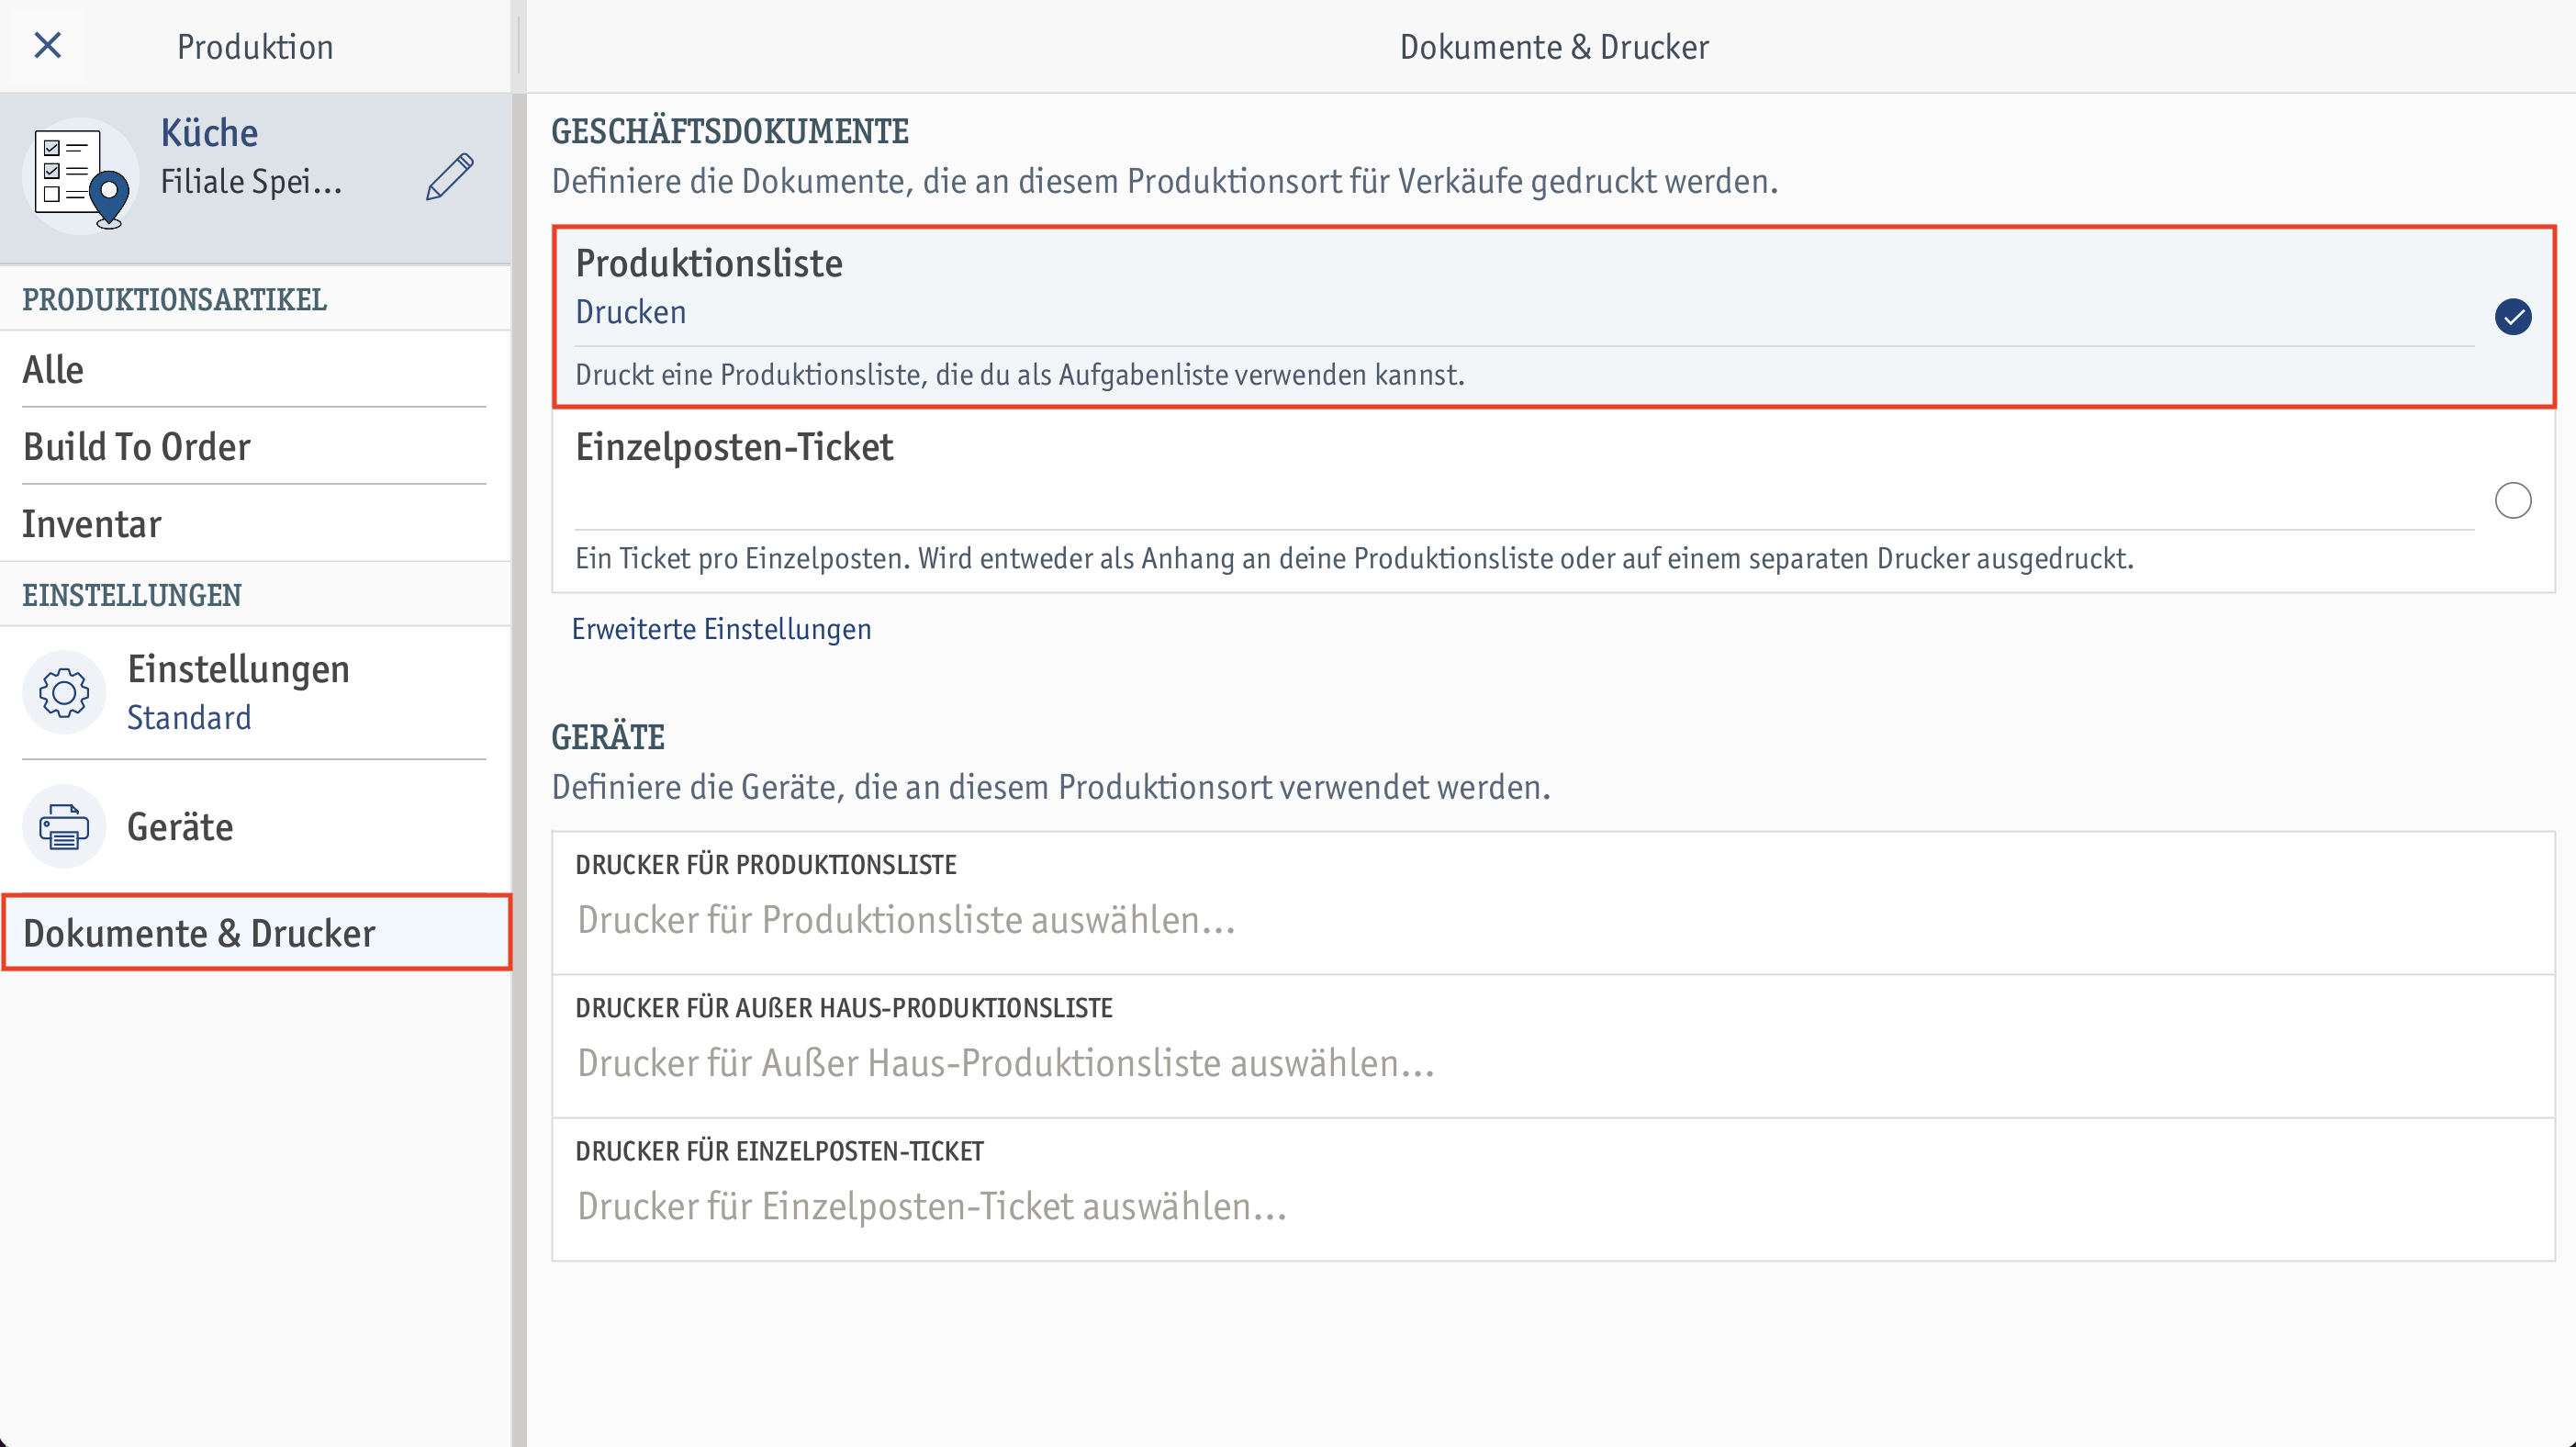Click the Küche checklist location icon
2576x1447 pixels.
(x=81, y=176)
